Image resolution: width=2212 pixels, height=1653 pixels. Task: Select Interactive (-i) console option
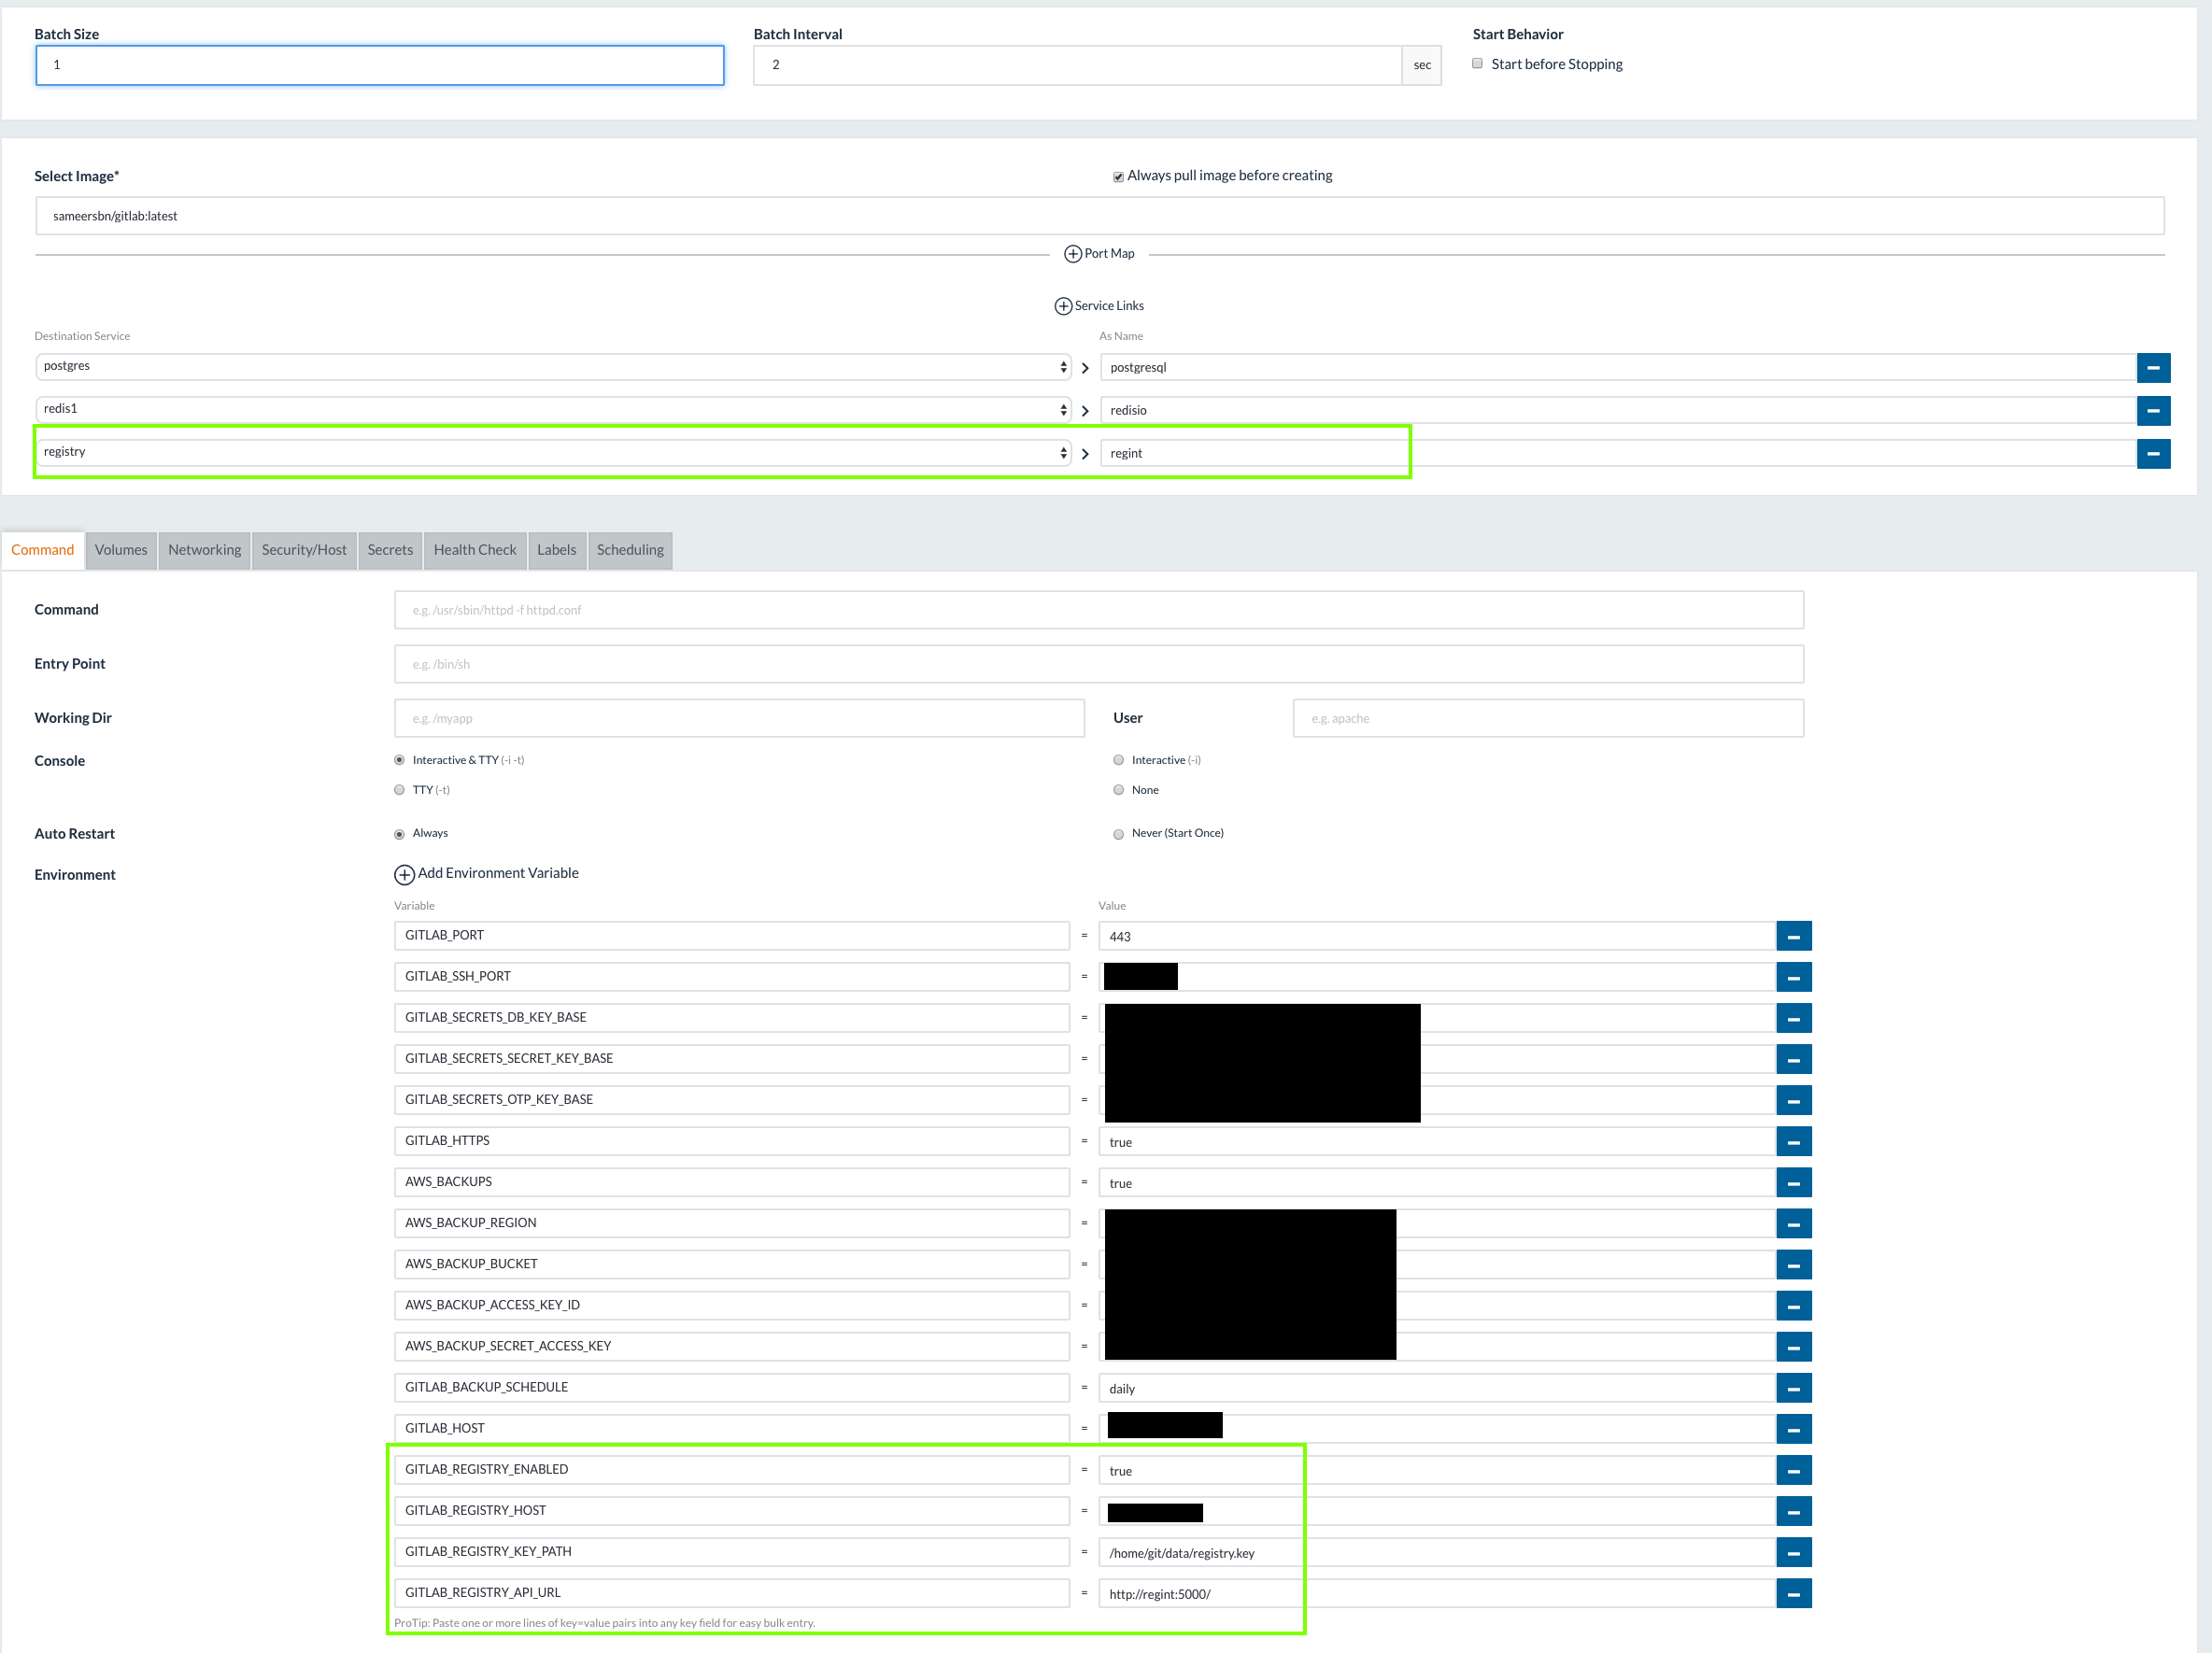[x=1118, y=760]
